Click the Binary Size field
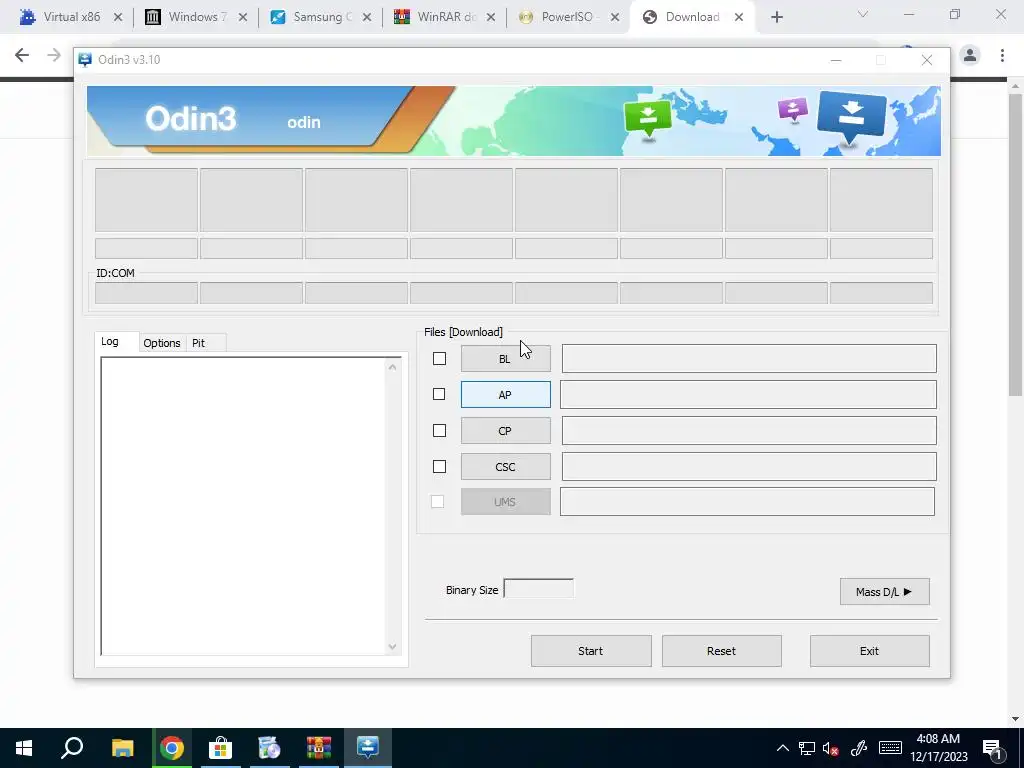1024x768 pixels. pyautogui.click(x=539, y=589)
